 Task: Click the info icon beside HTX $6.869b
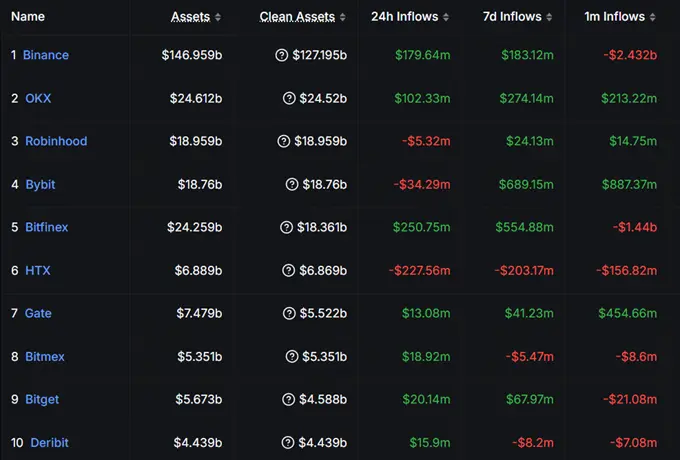pyautogui.click(x=289, y=270)
